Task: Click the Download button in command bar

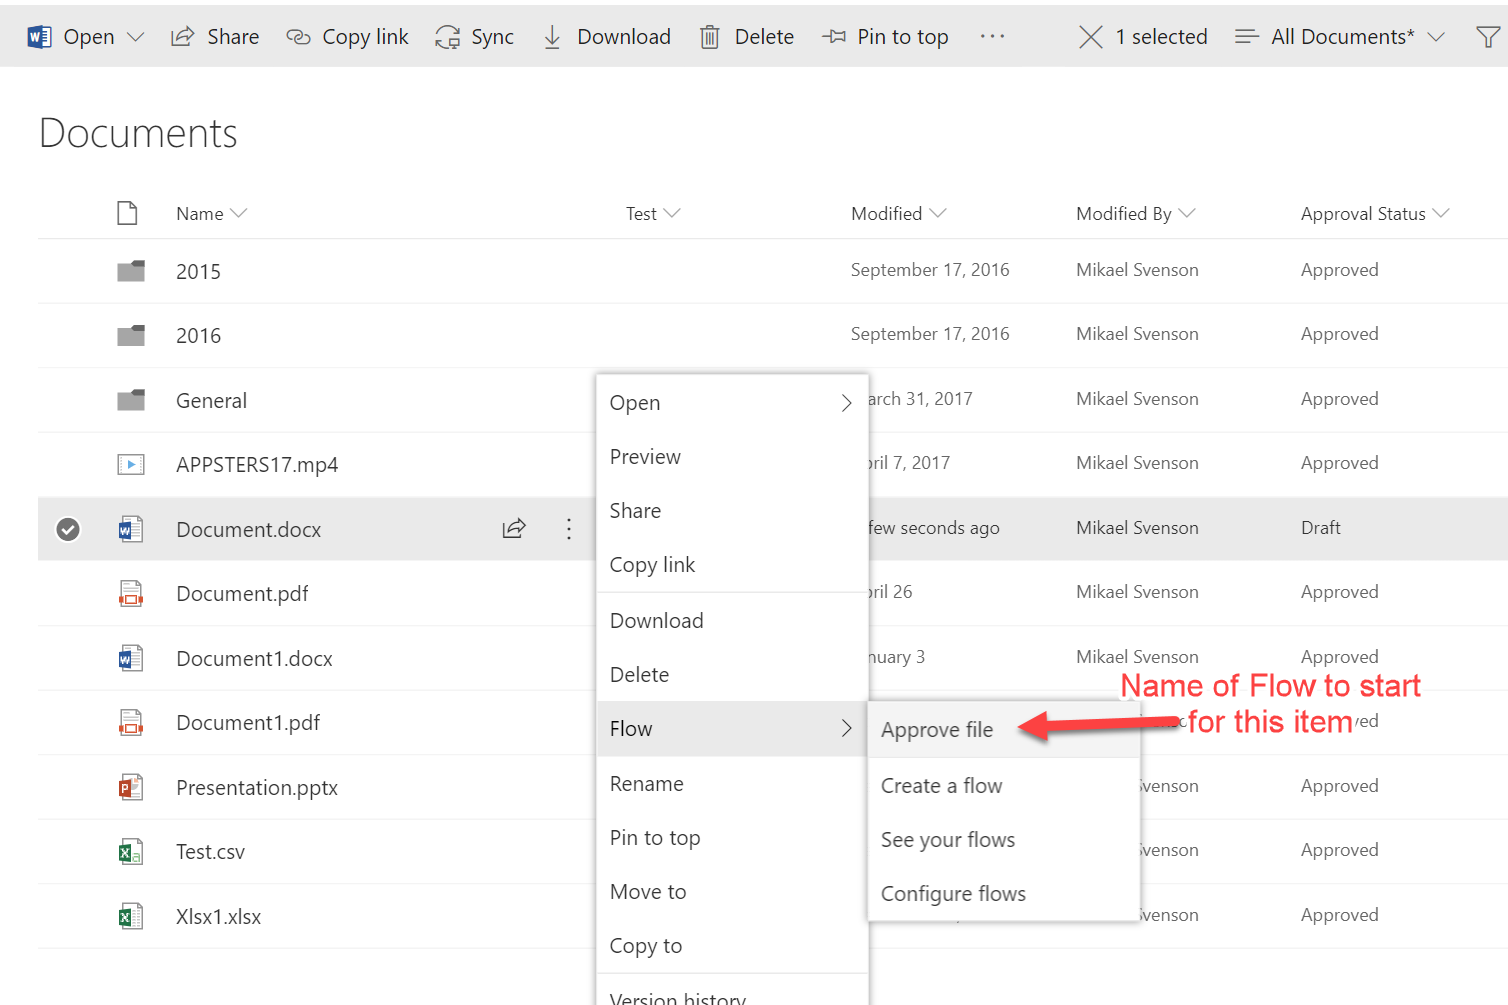Action: click(607, 37)
